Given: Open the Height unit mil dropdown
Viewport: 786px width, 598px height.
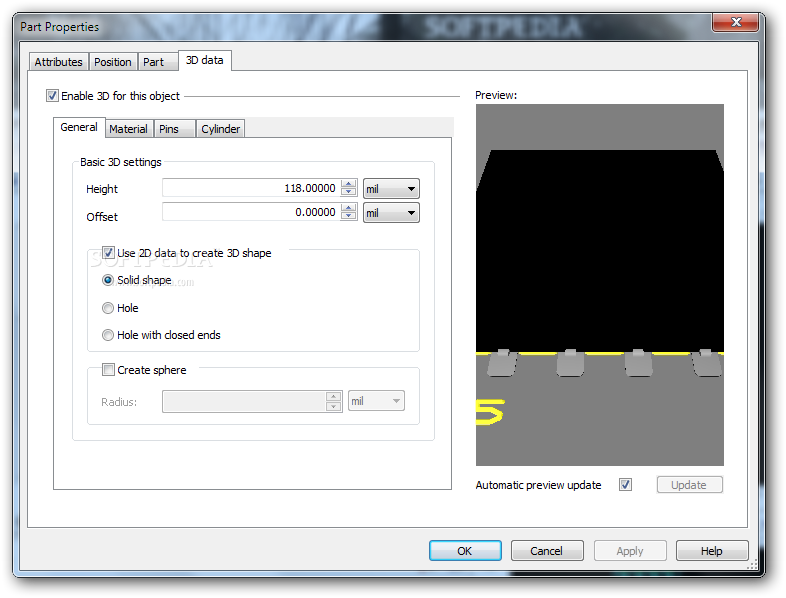Looking at the screenshot, I should click(391, 189).
